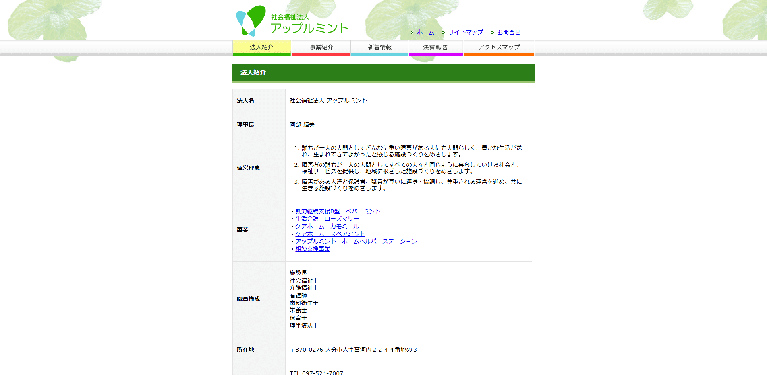
Task: Open the last short underlined facility link
Action: [x=313, y=249]
